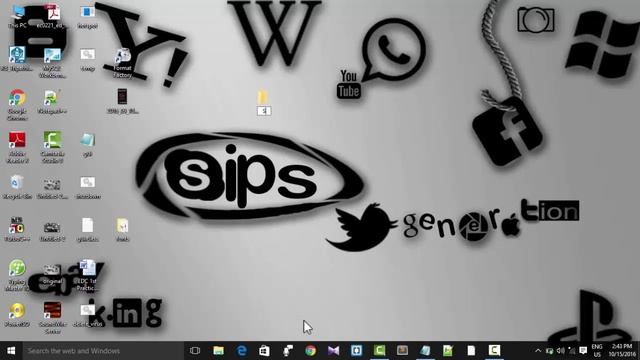Viewport: 640px width, 360px height.
Task: Select the Format Factory desktop shortcut
Action: (122, 63)
